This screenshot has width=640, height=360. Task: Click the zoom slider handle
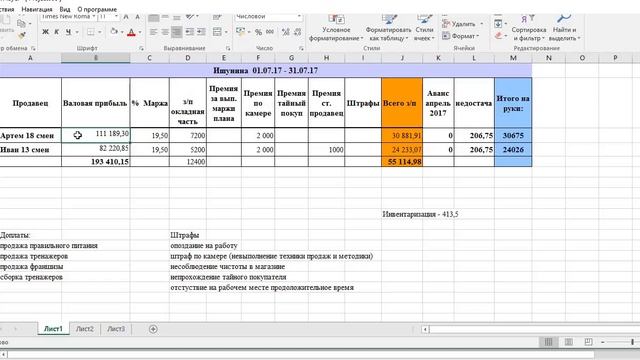click(x=632, y=342)
